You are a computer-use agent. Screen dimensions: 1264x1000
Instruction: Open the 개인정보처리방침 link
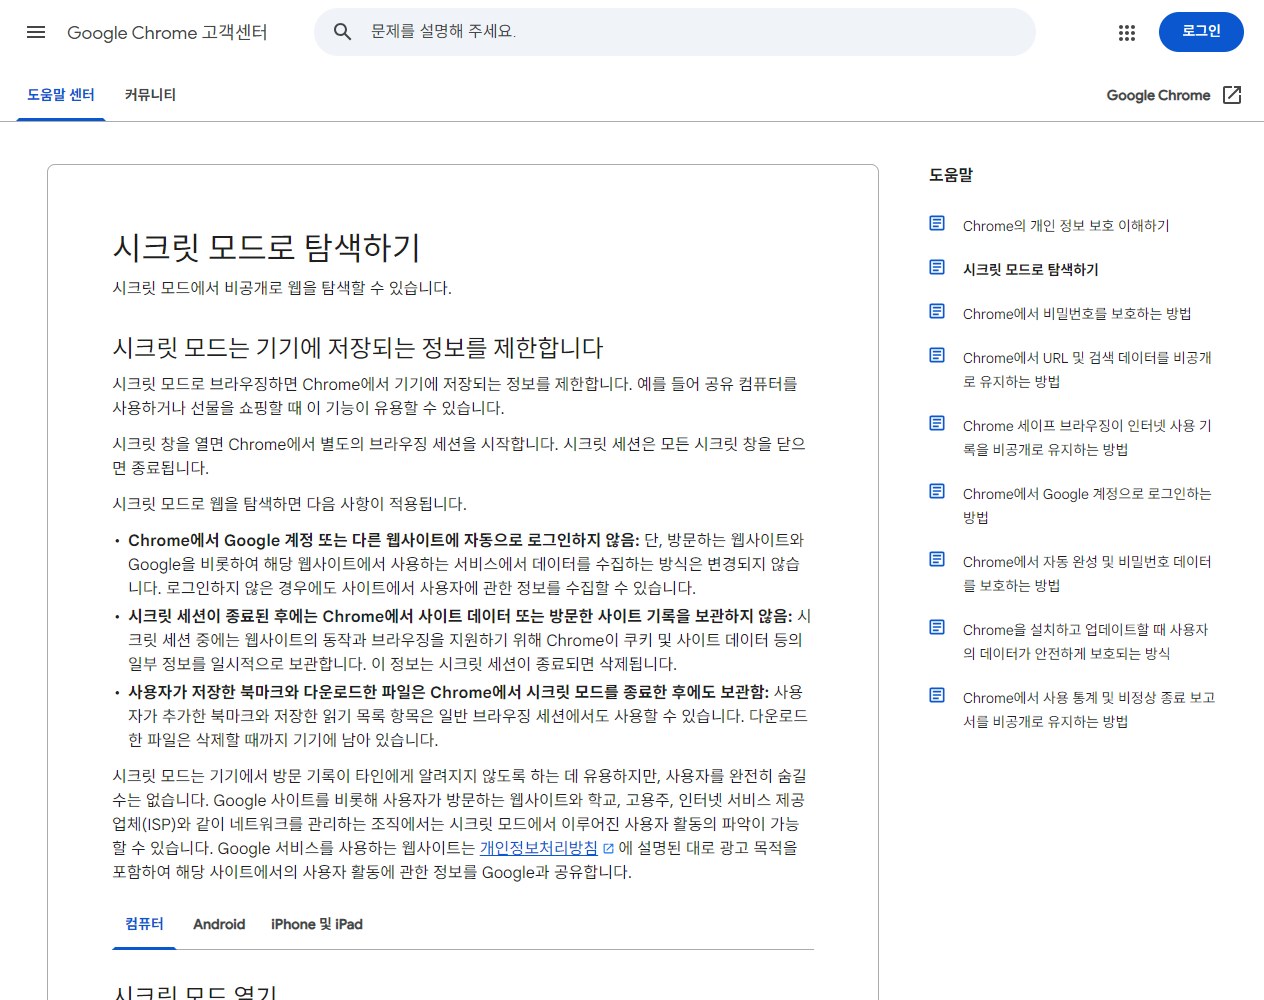pyautogui.click(x=539, y=848)
